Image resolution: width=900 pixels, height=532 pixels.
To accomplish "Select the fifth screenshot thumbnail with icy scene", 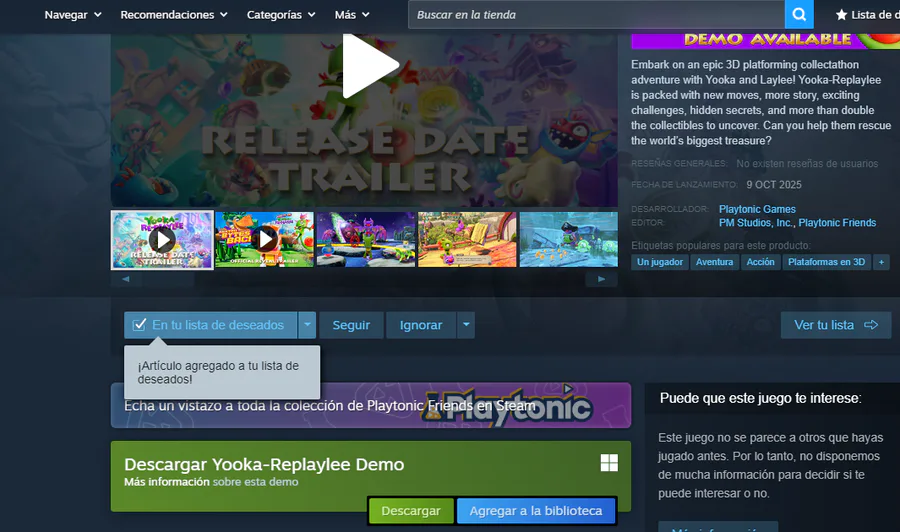I will tap(569, 239).
